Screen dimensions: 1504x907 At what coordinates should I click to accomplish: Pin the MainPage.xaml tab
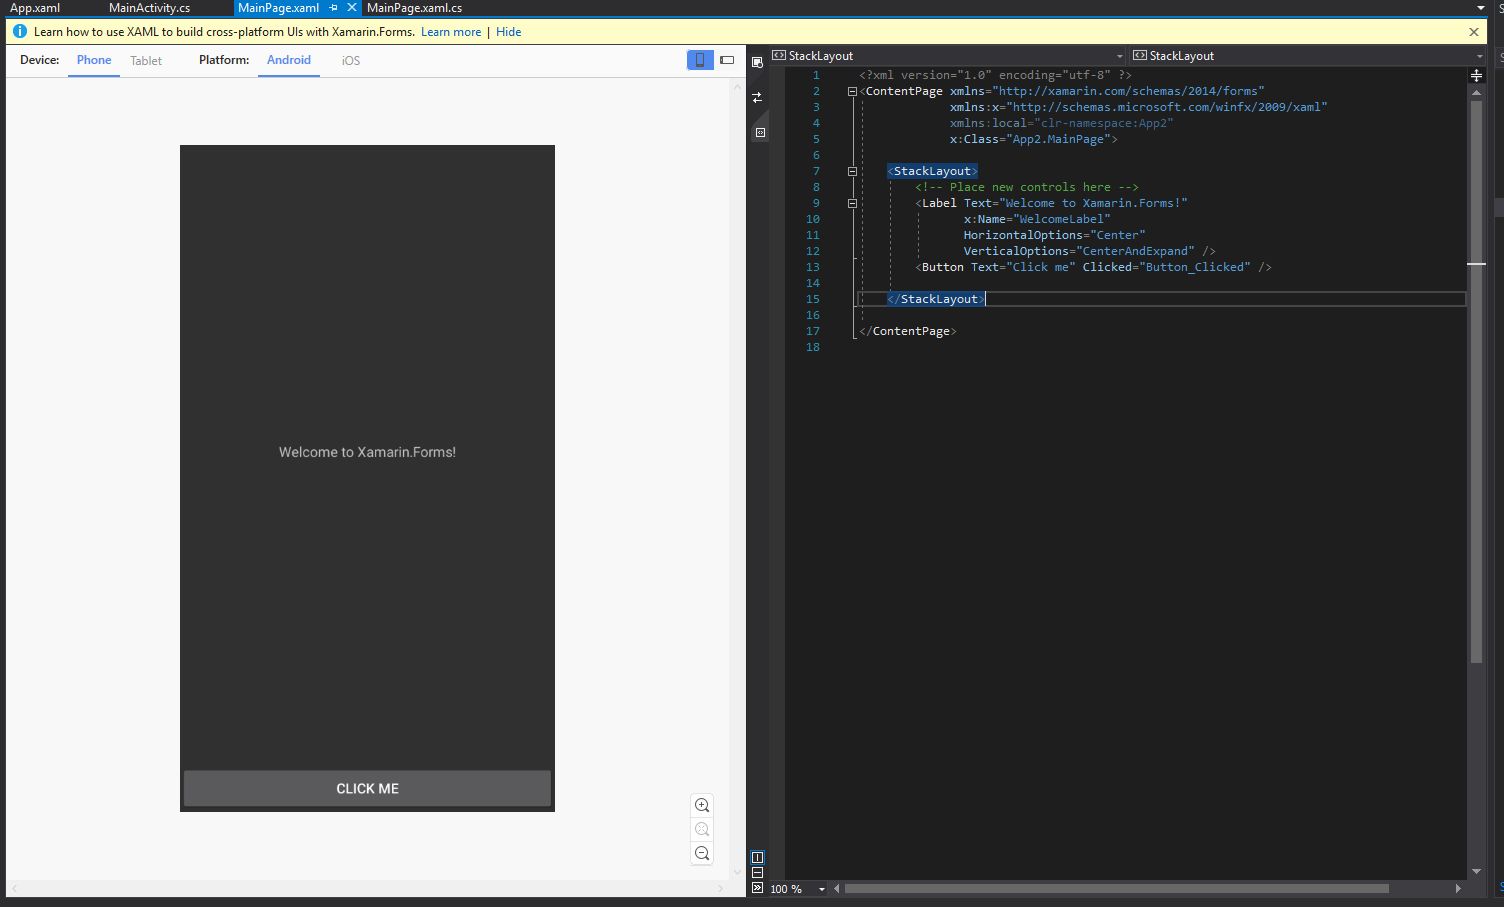point(334,8)
